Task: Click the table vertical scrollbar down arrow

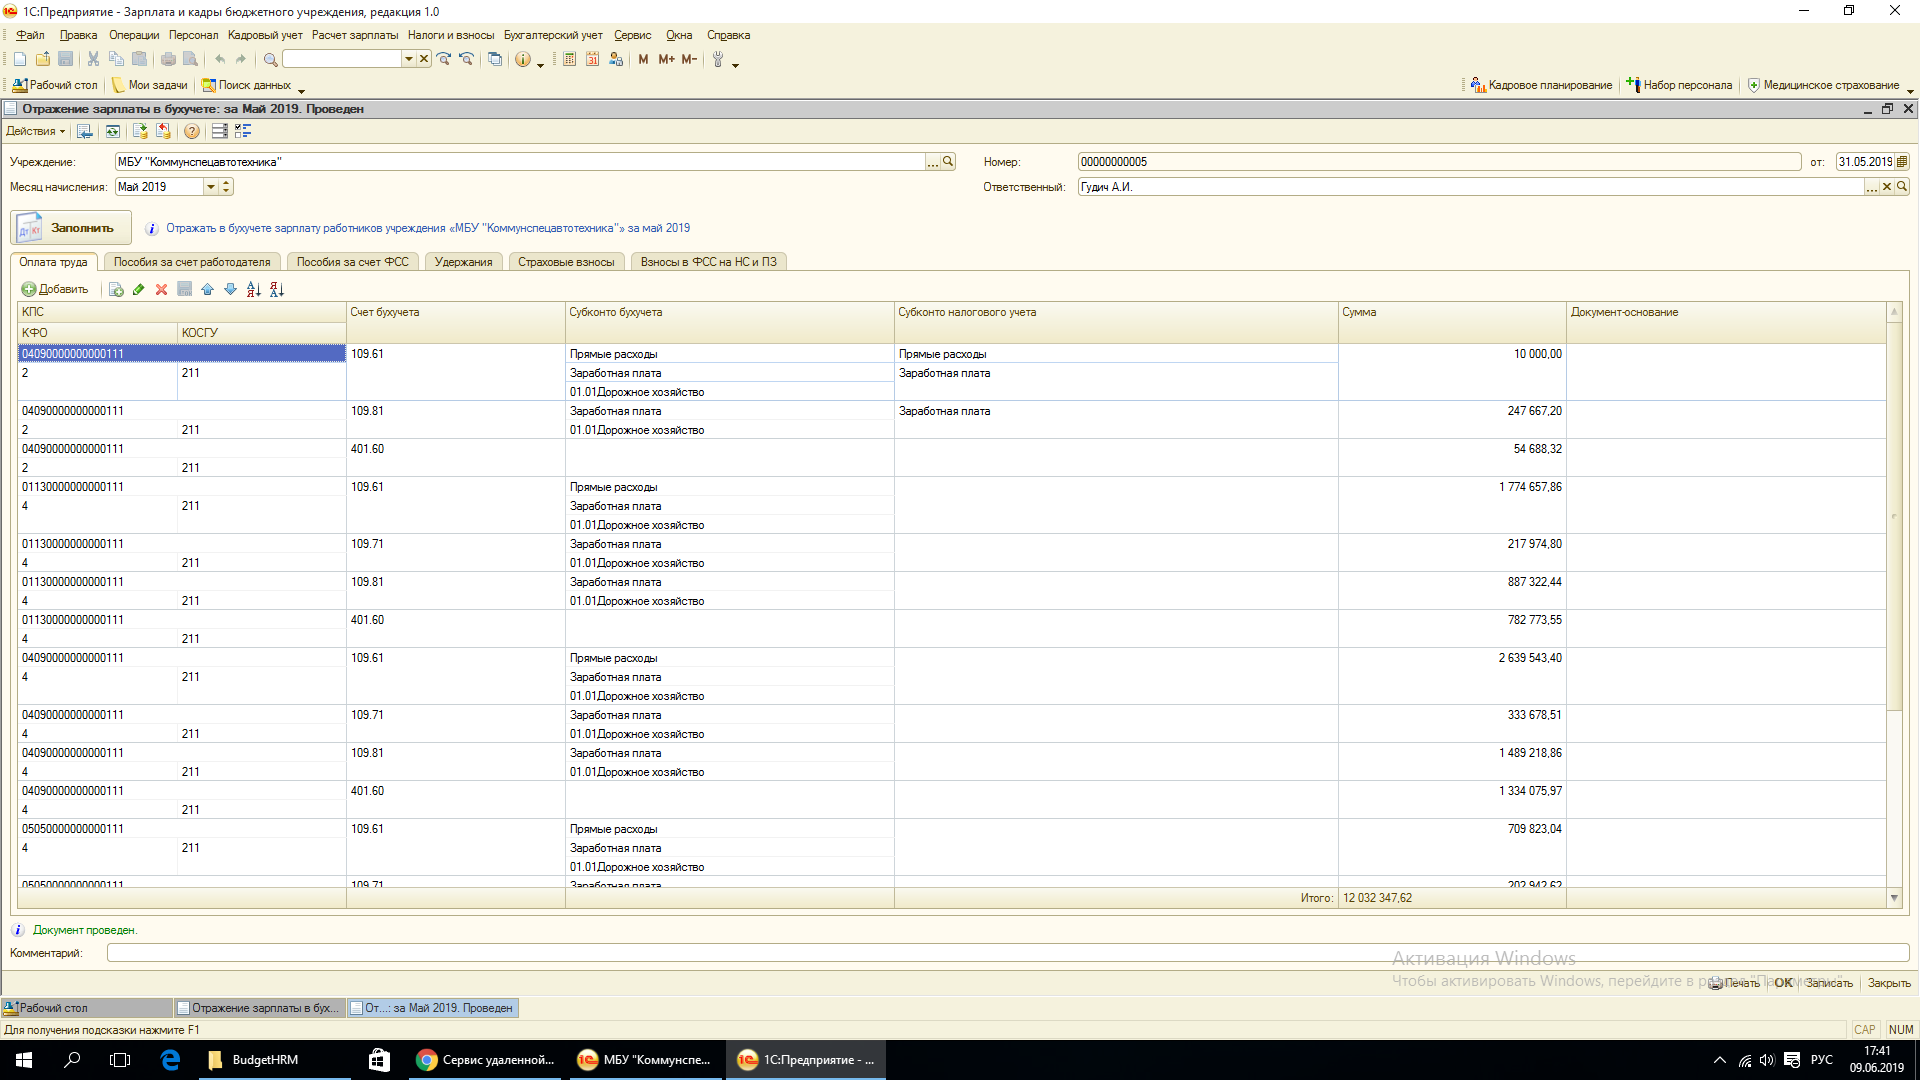Action: click(x=1894, y=898)
